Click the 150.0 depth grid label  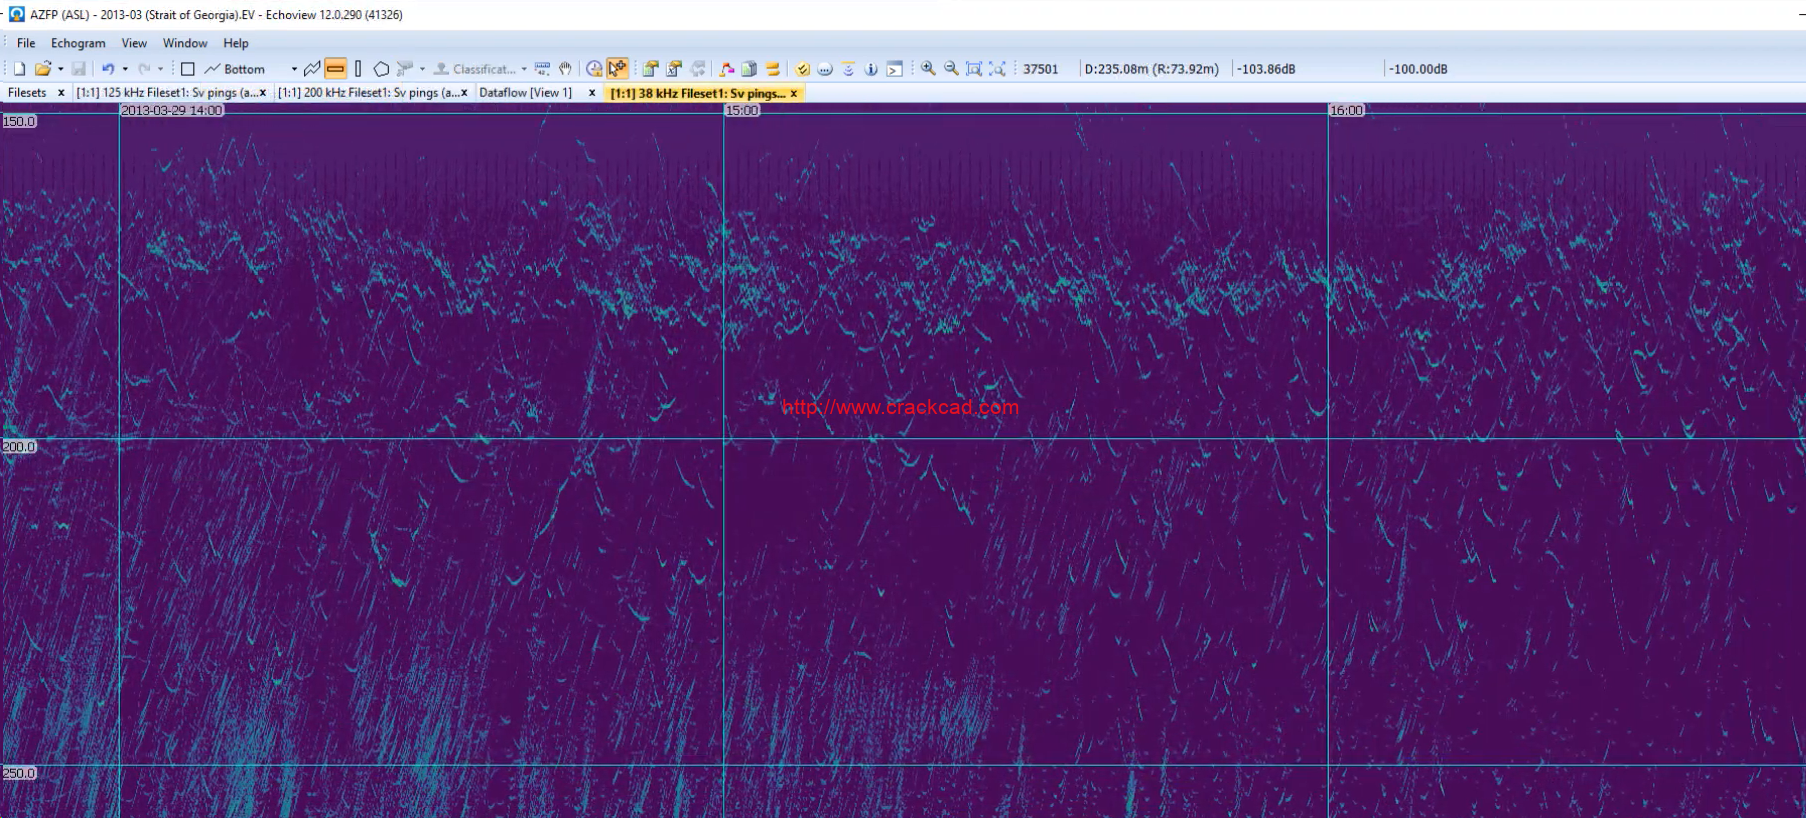tap(19, 122)
